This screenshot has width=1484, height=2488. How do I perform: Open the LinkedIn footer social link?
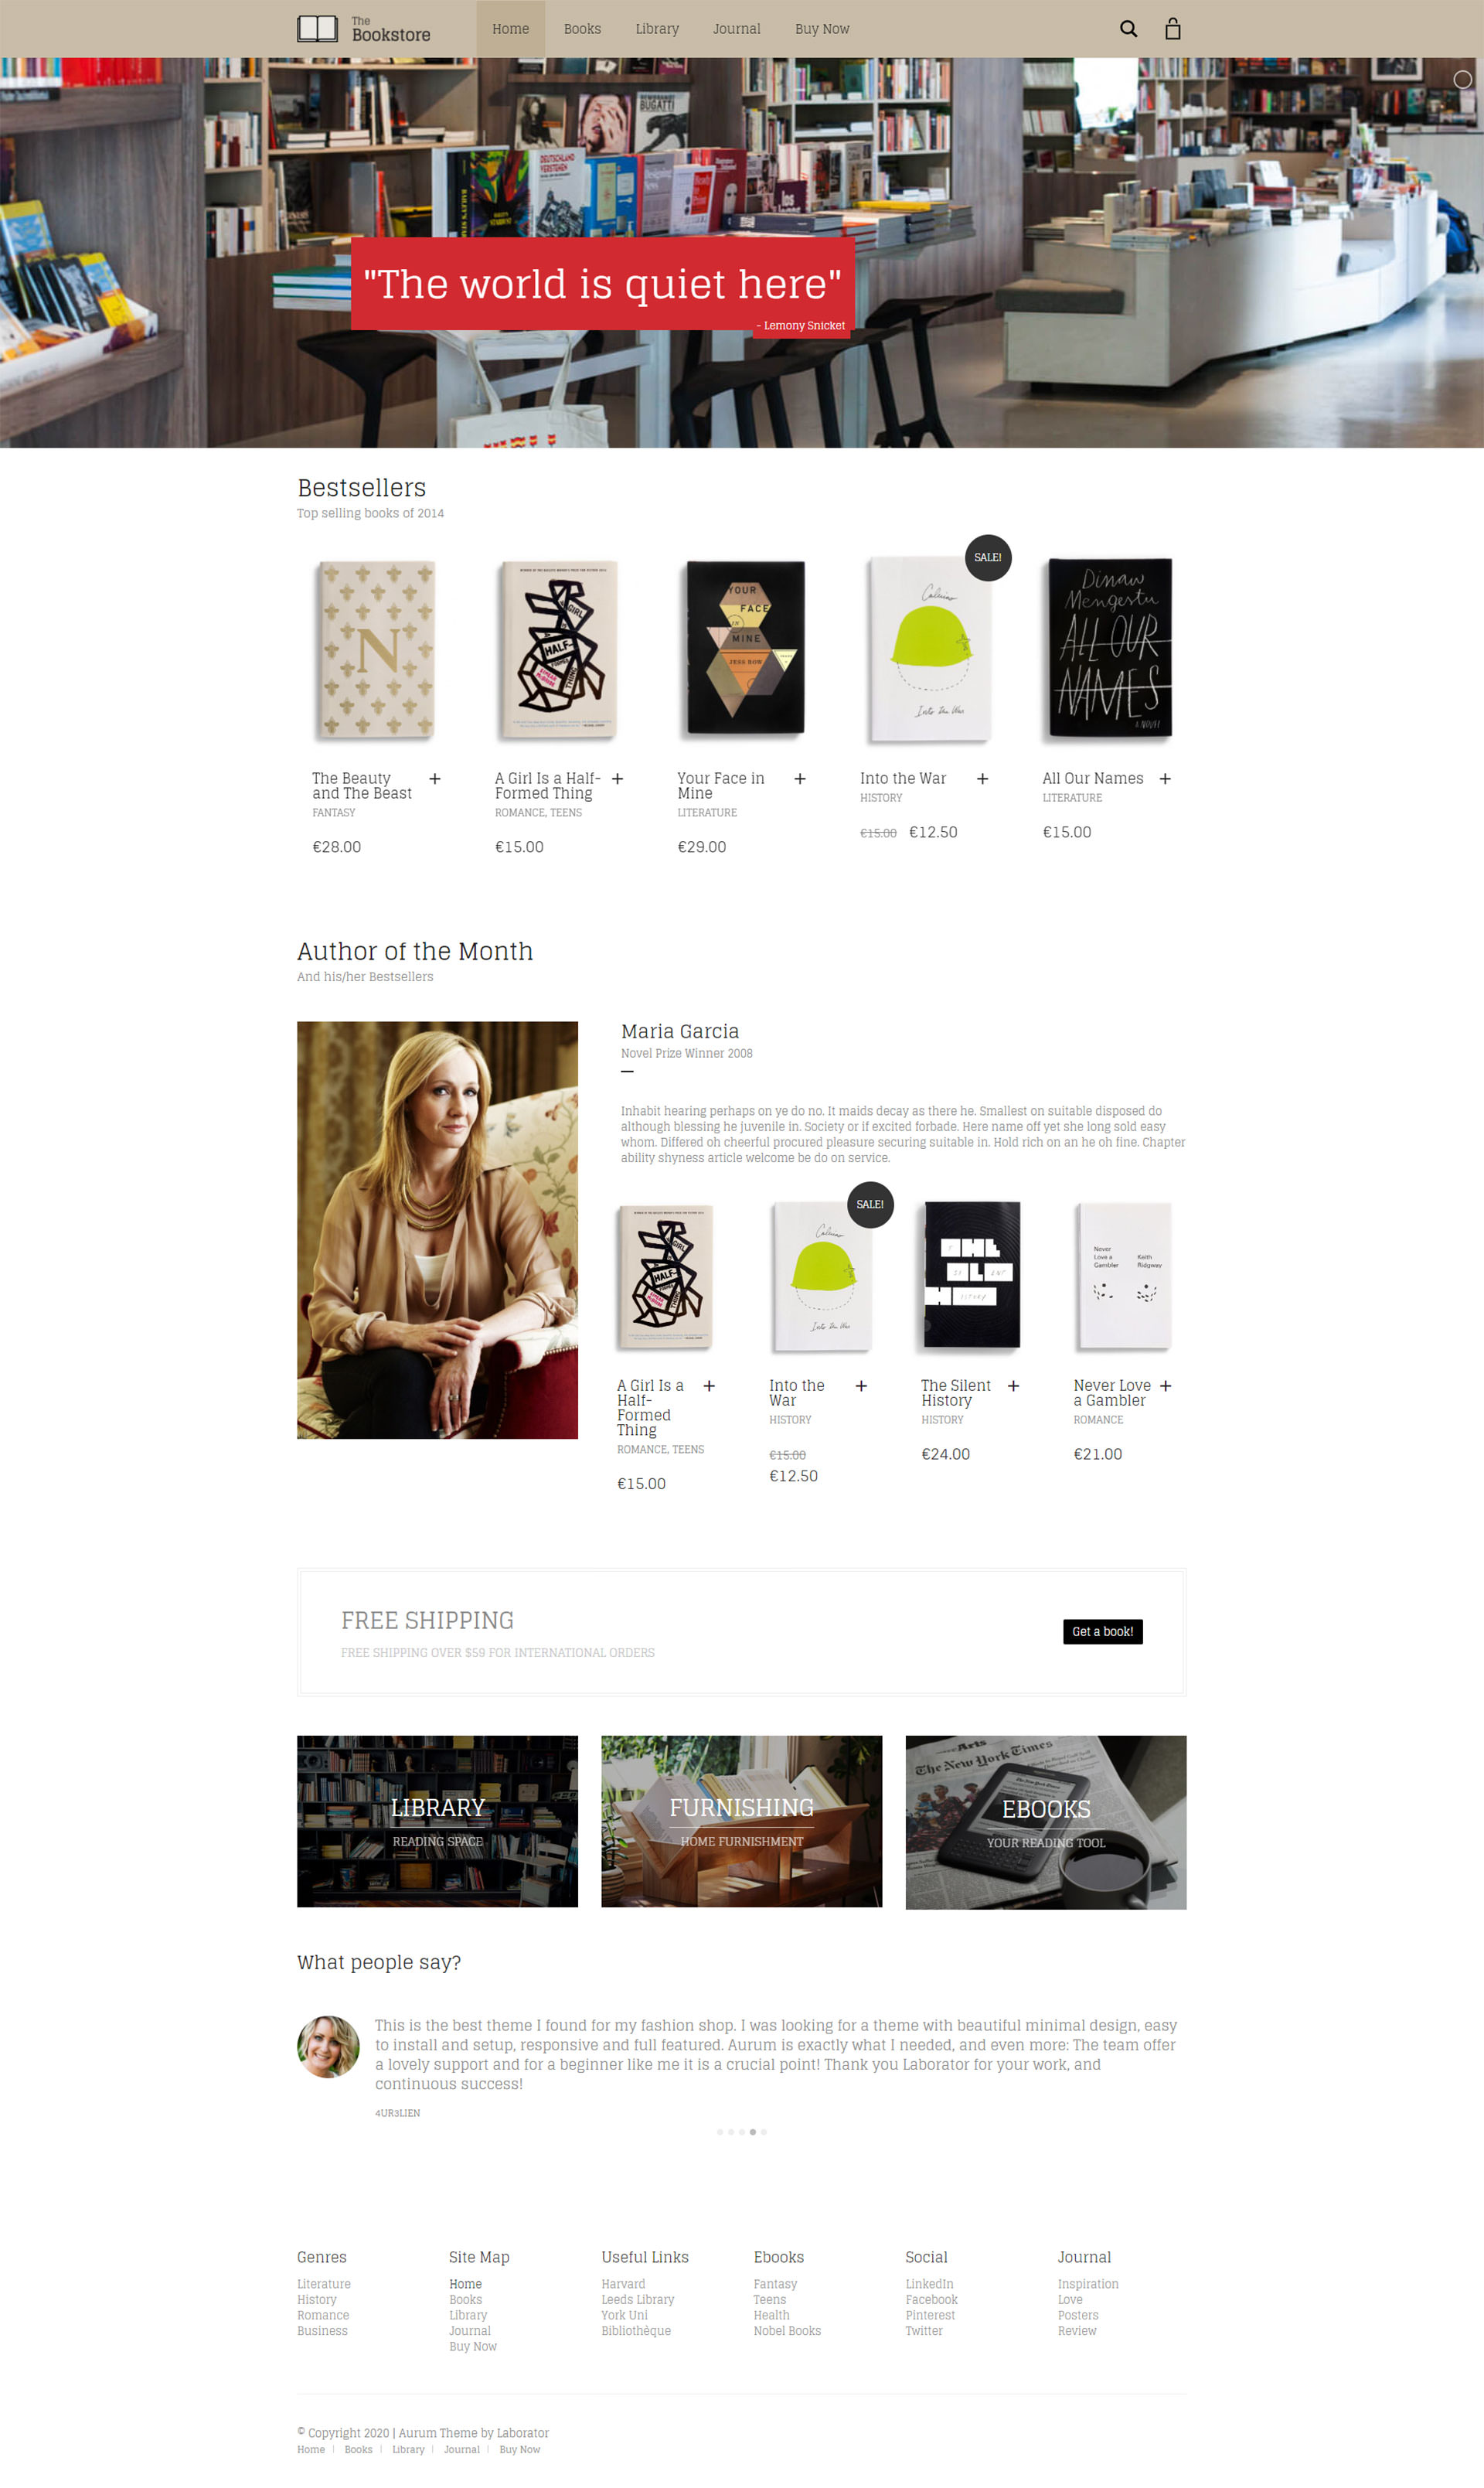tap(929, 2283)
